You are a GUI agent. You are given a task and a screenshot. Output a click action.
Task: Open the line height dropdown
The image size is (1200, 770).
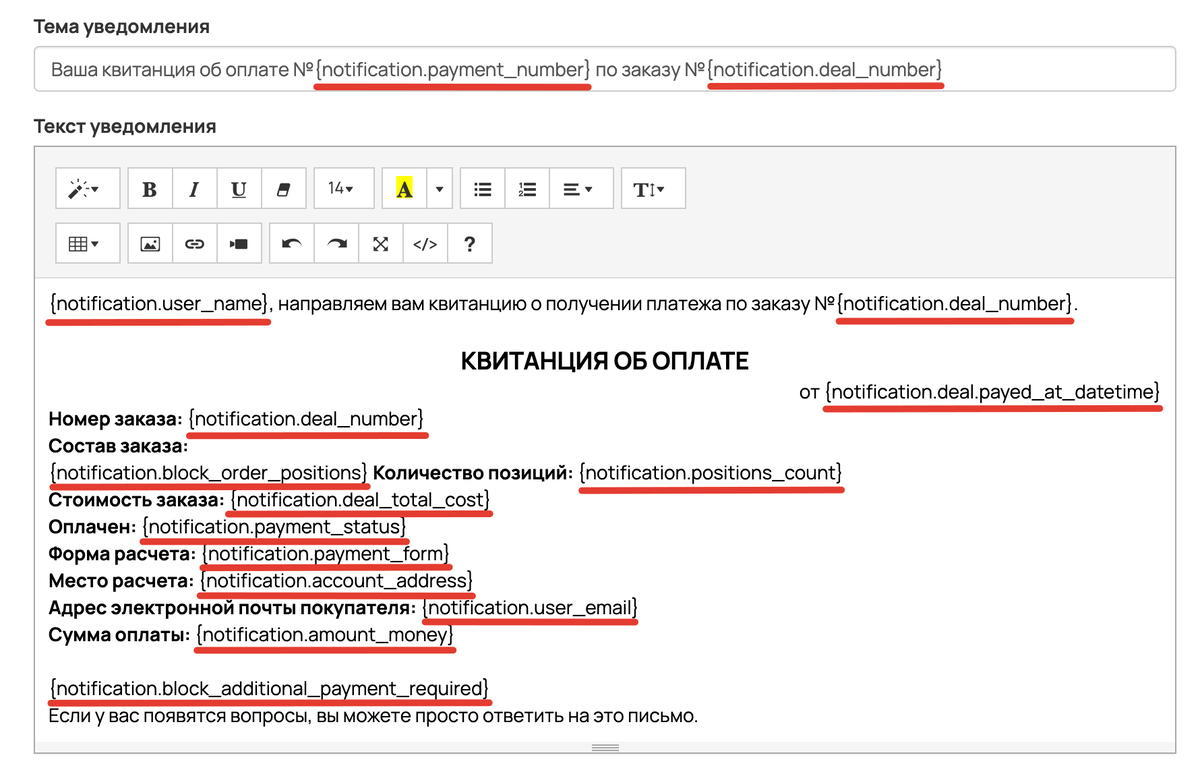click(x=652, y=188)
